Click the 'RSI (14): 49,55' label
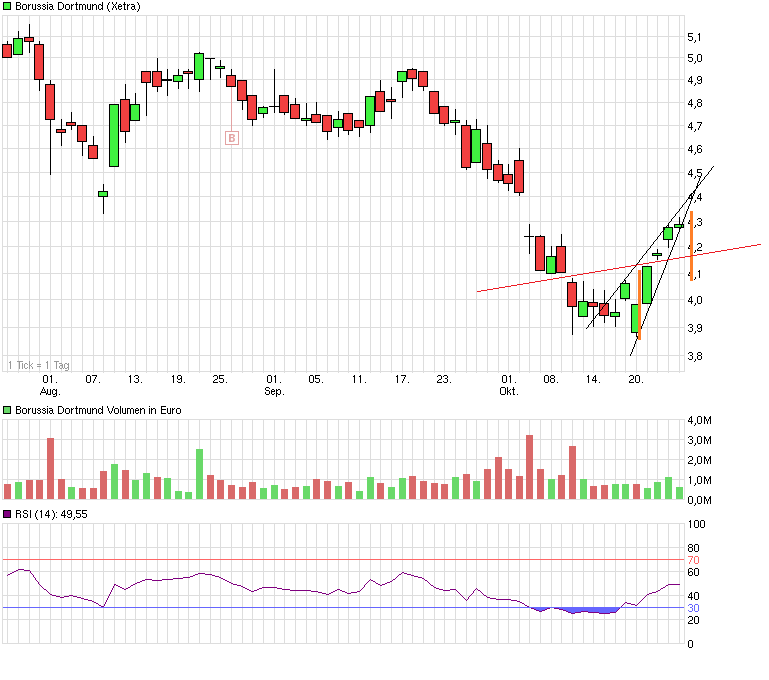769x680 pixels. pyautogui.click(x=51, y=514)
